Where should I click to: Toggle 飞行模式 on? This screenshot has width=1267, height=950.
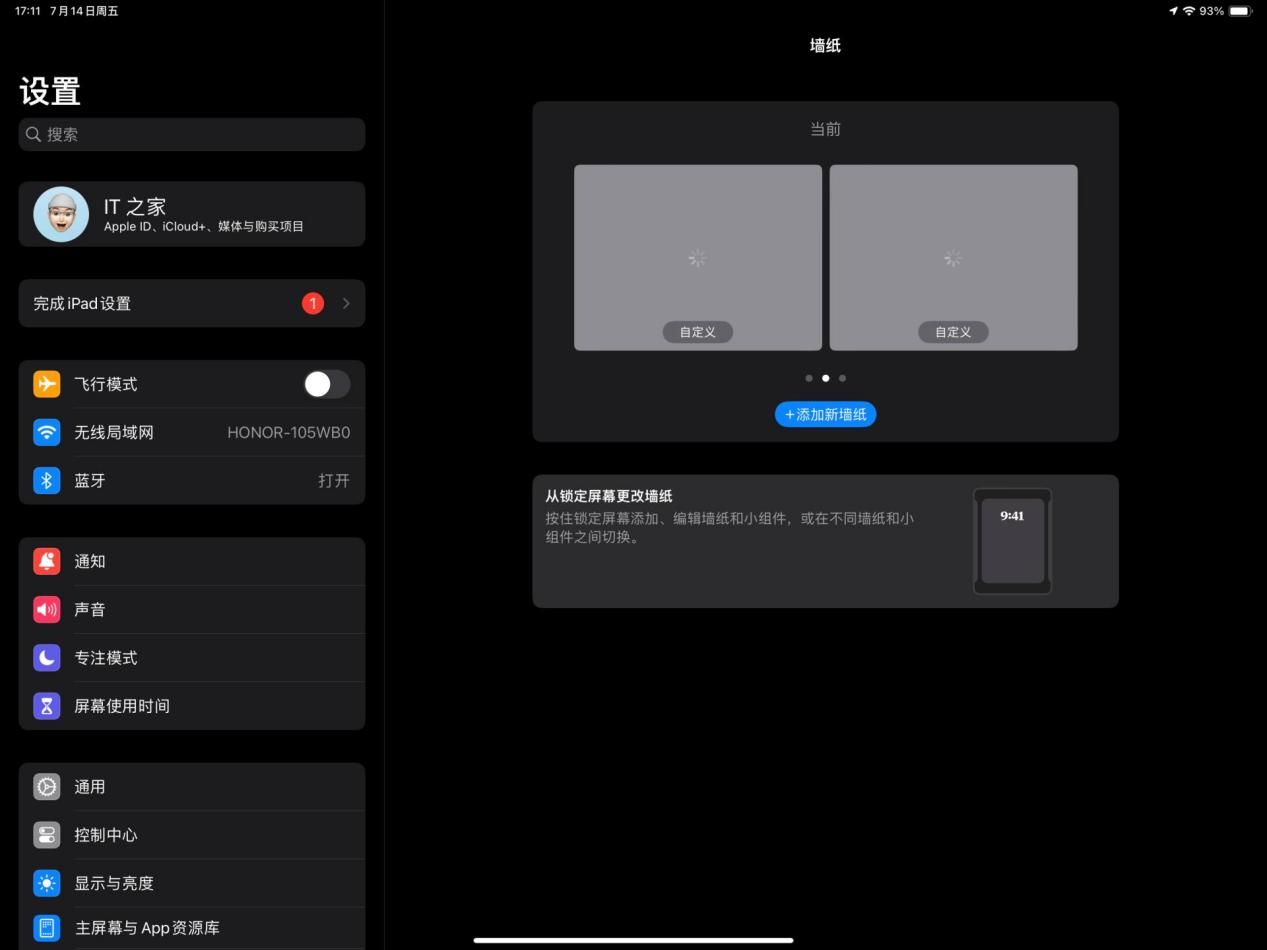[x=326, y=384]
